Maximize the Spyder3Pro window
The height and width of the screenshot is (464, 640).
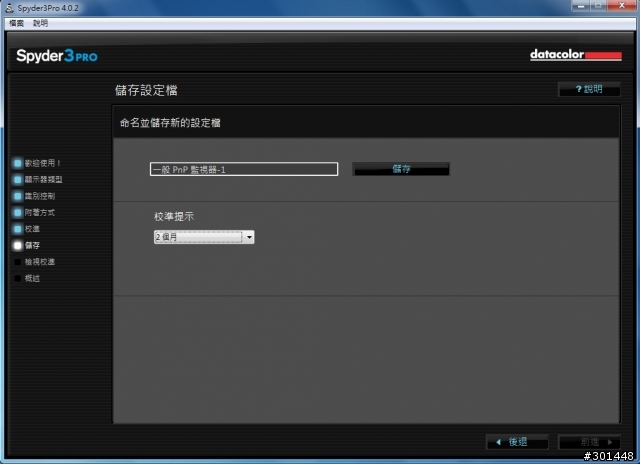click(x=598, y=6)
